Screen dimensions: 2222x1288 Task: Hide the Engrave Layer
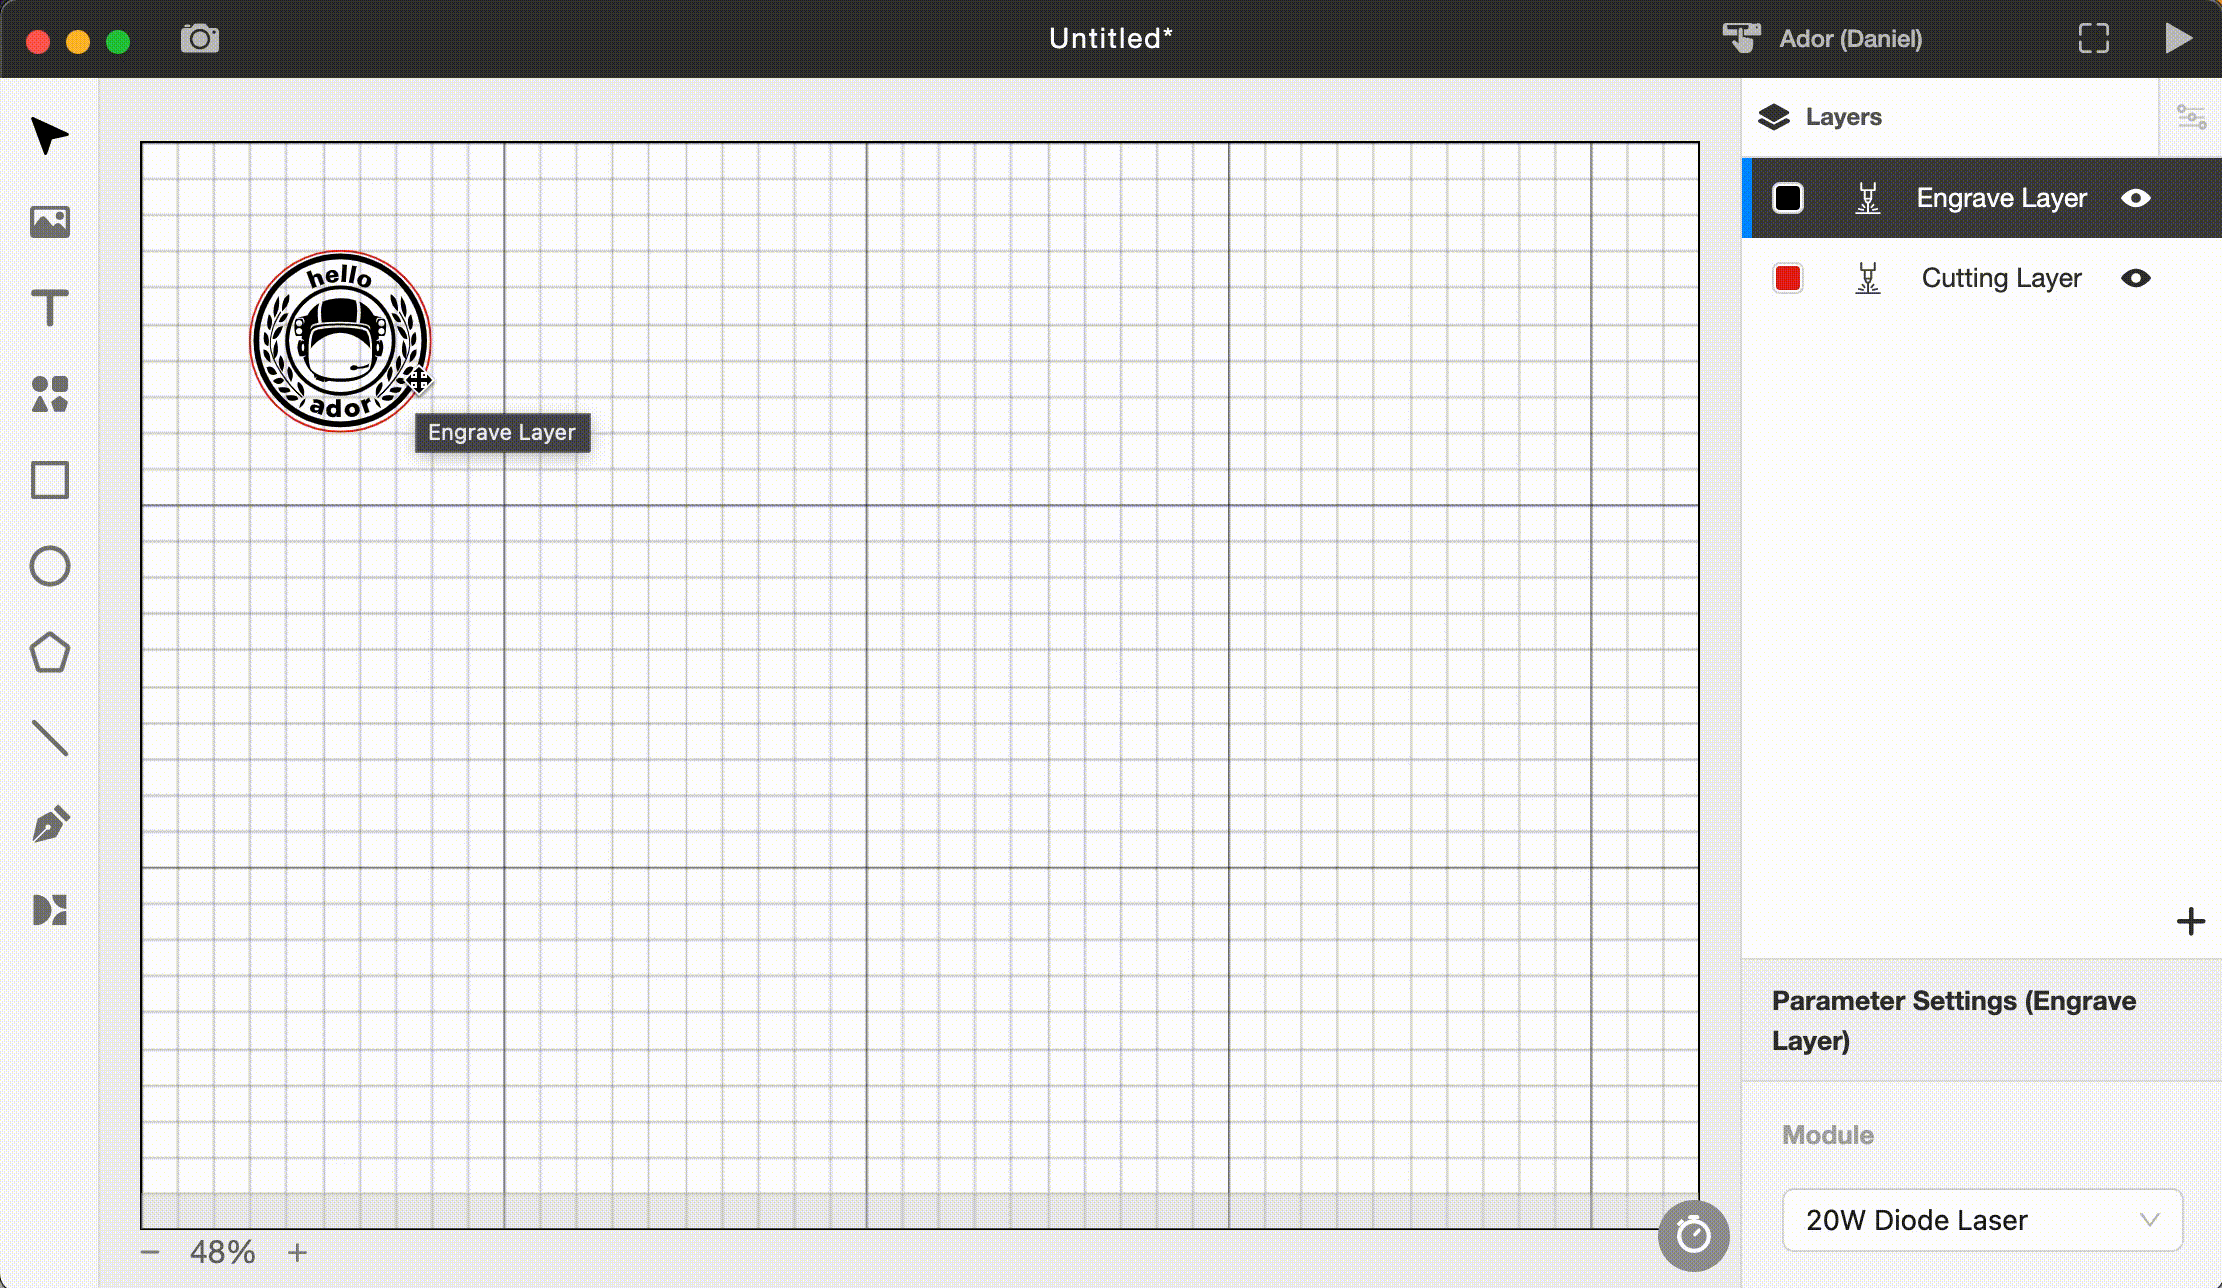(2135, 198)
